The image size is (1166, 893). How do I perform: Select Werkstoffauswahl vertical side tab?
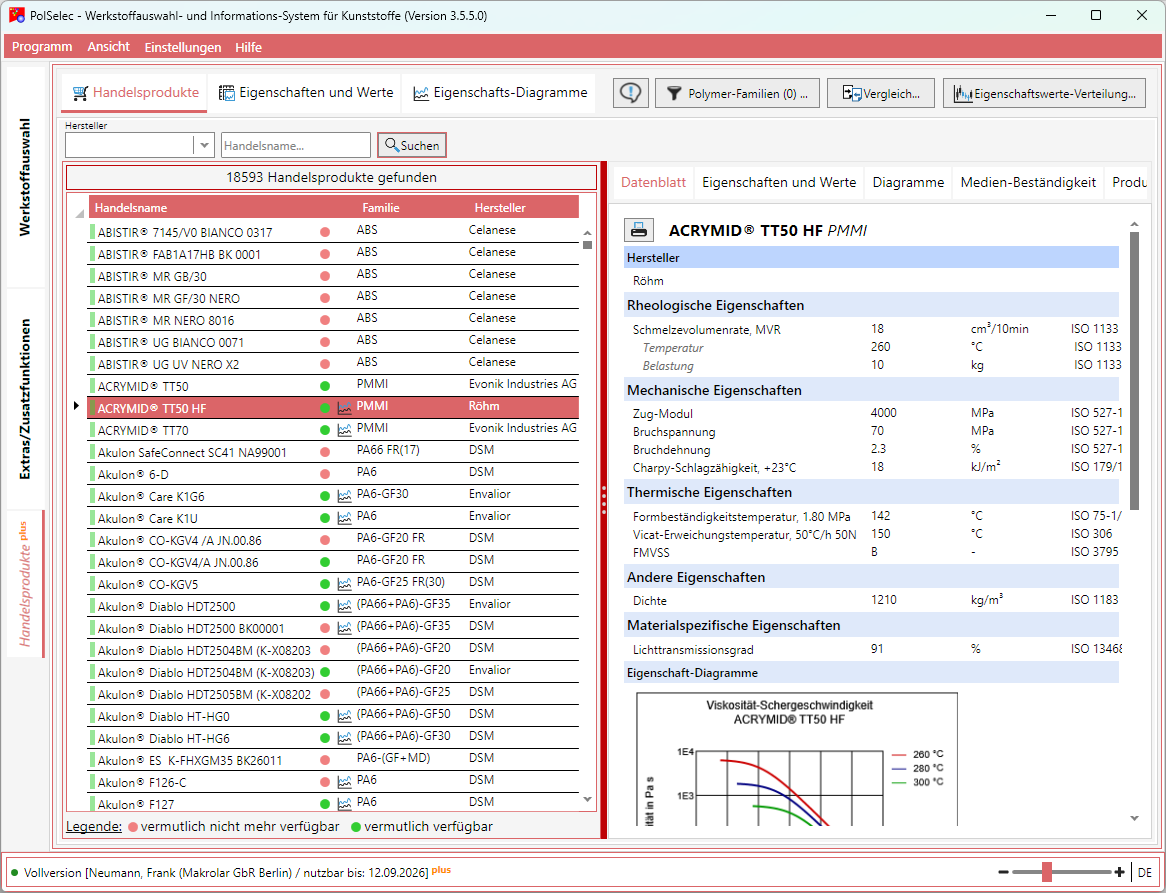26,177
